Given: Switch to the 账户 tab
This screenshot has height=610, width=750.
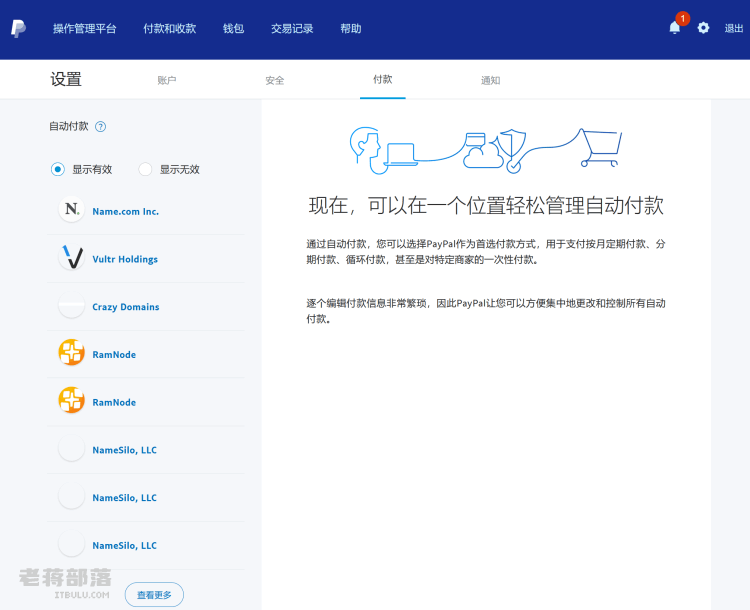Looking at the screenshot, I should point(166,80).
